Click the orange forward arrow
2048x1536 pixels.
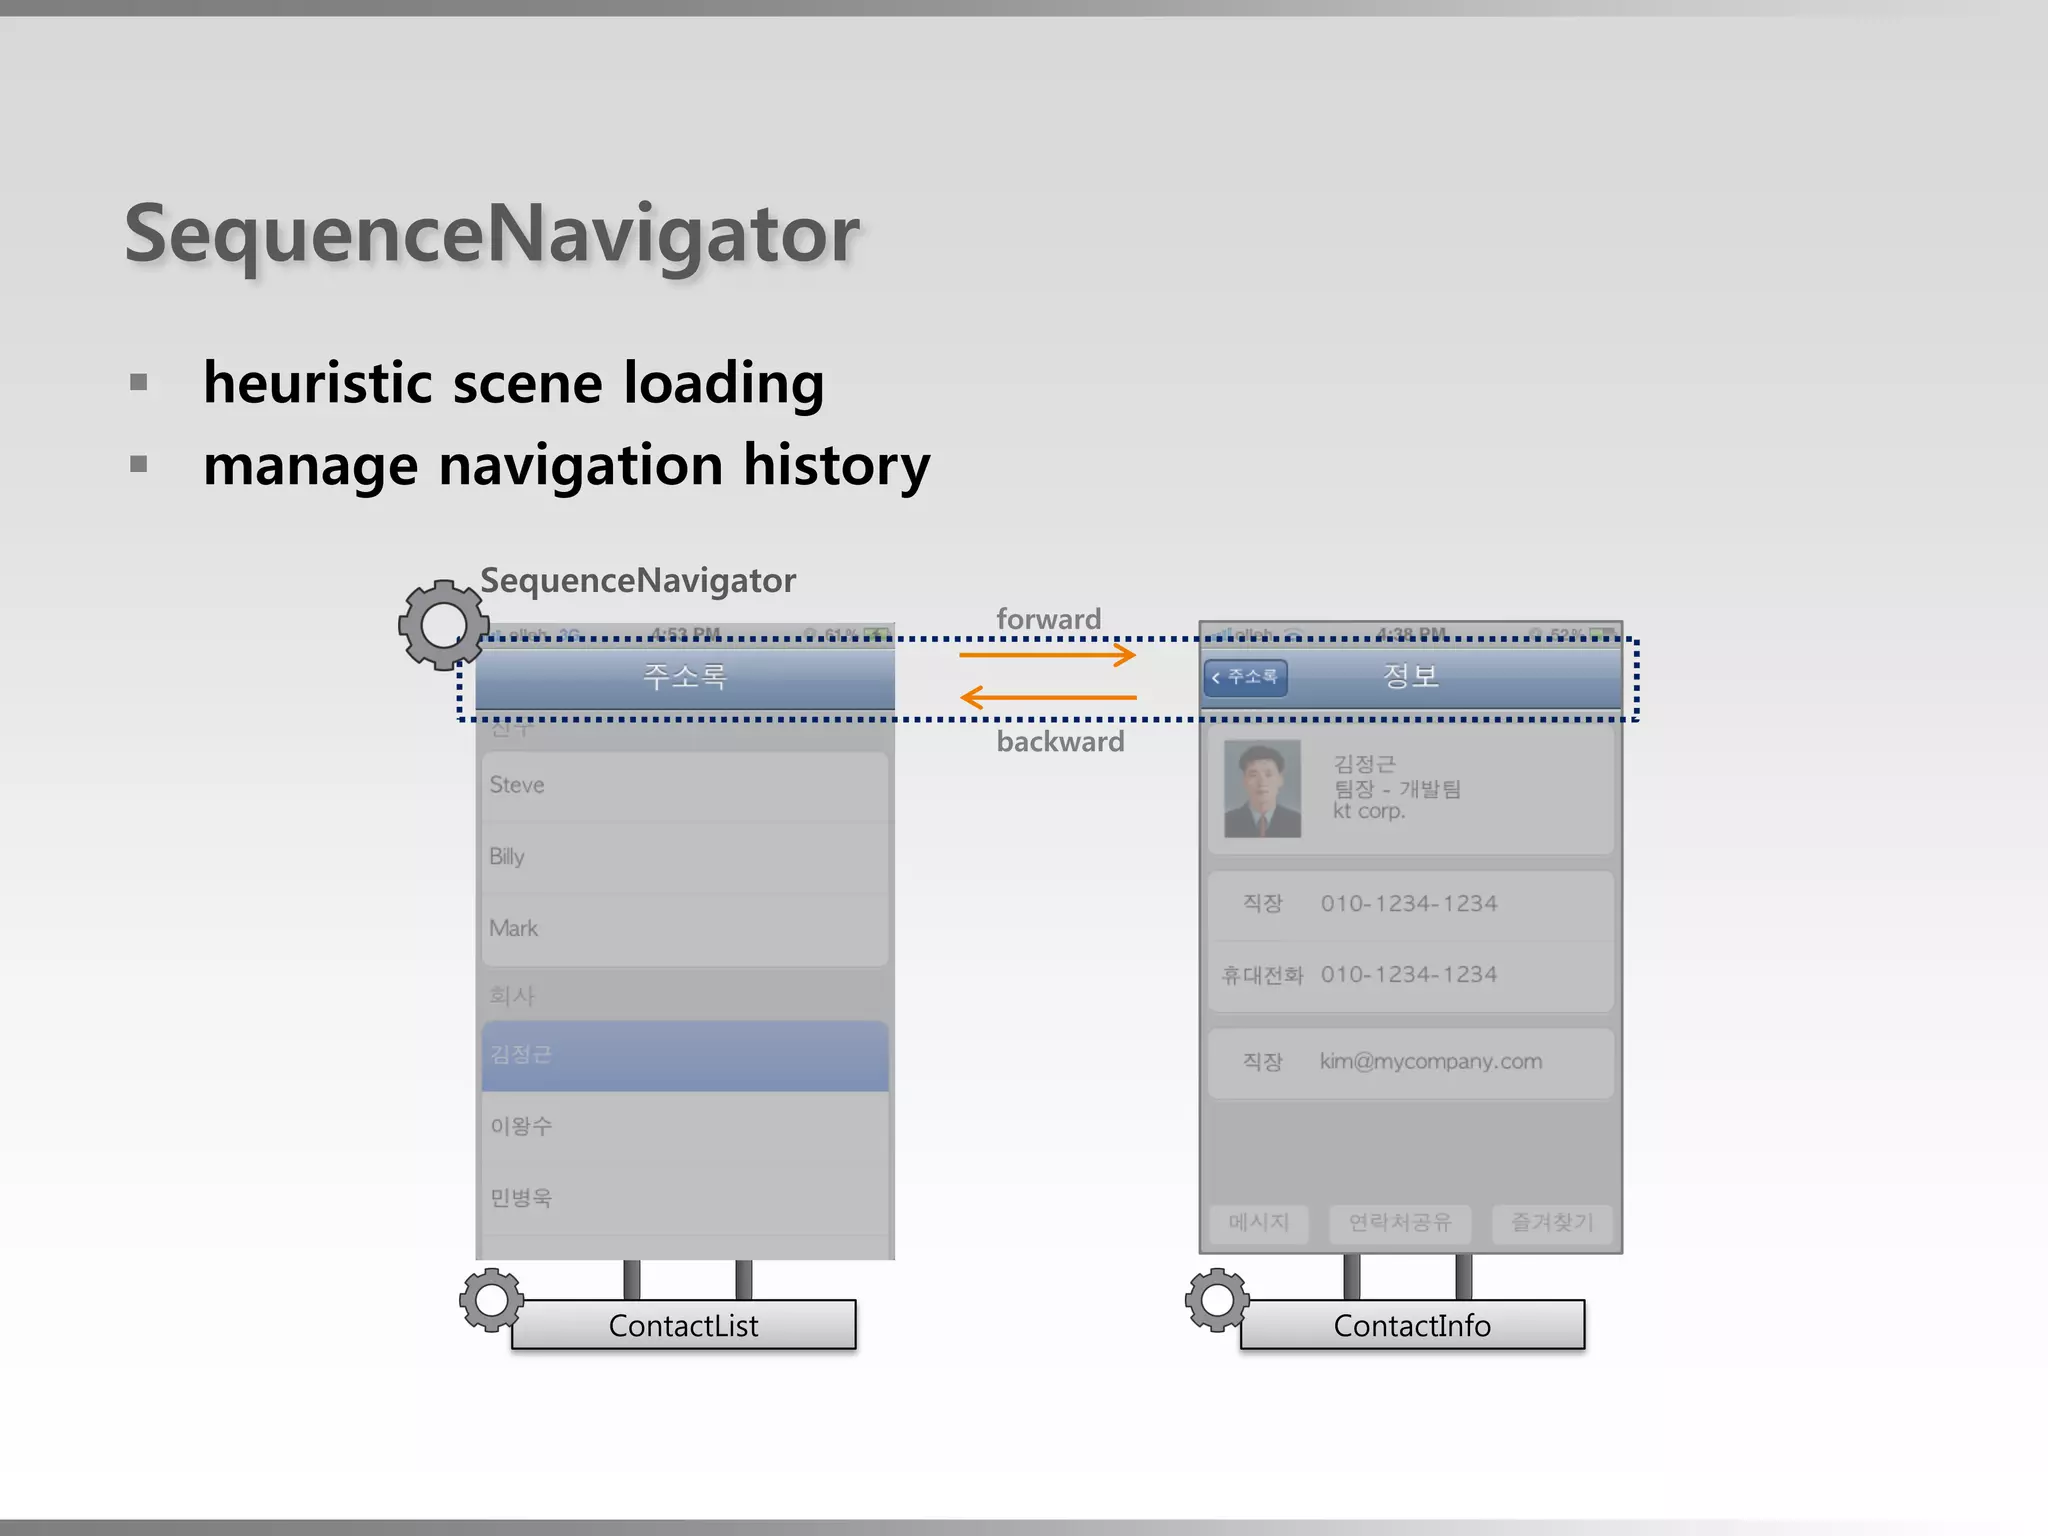pyautogui.click(x=1047, y=655)
